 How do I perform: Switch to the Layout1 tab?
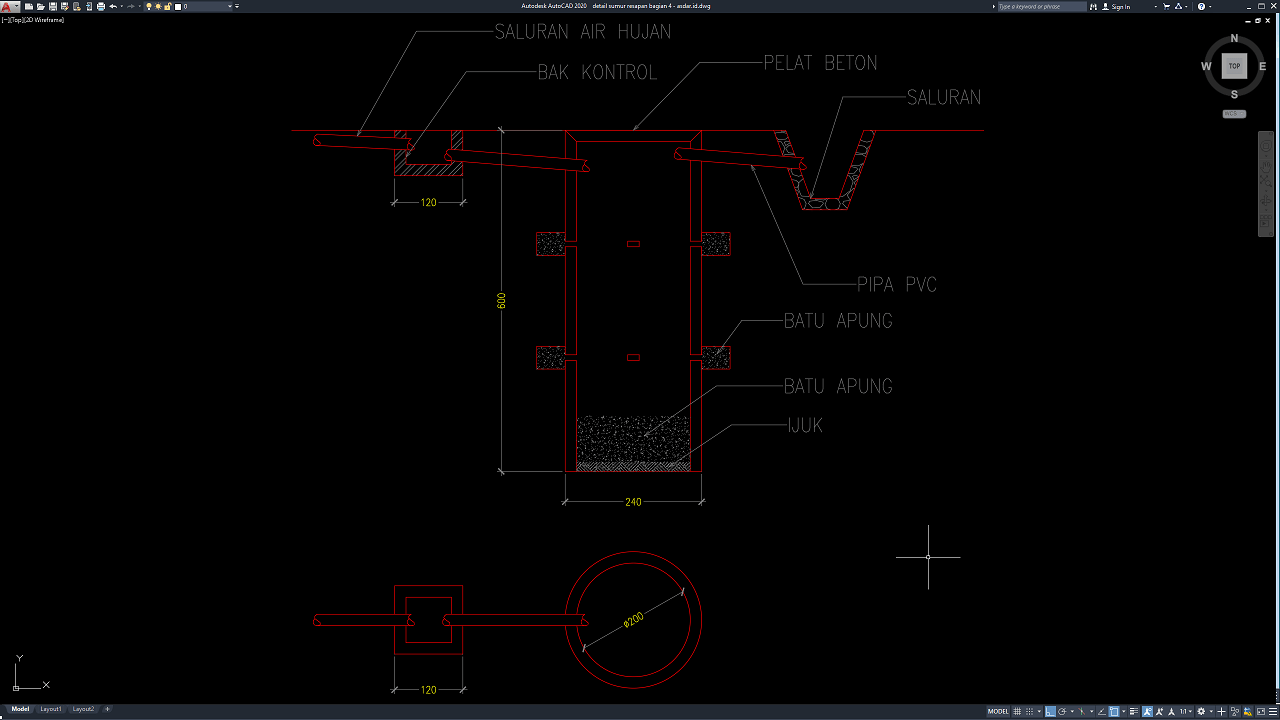pos(51,709)
